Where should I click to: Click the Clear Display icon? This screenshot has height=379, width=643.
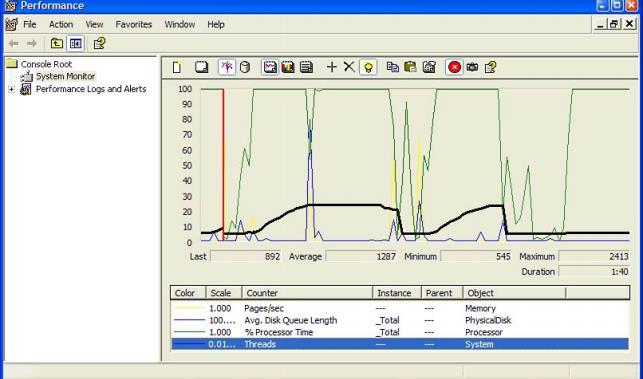[201, 67]
